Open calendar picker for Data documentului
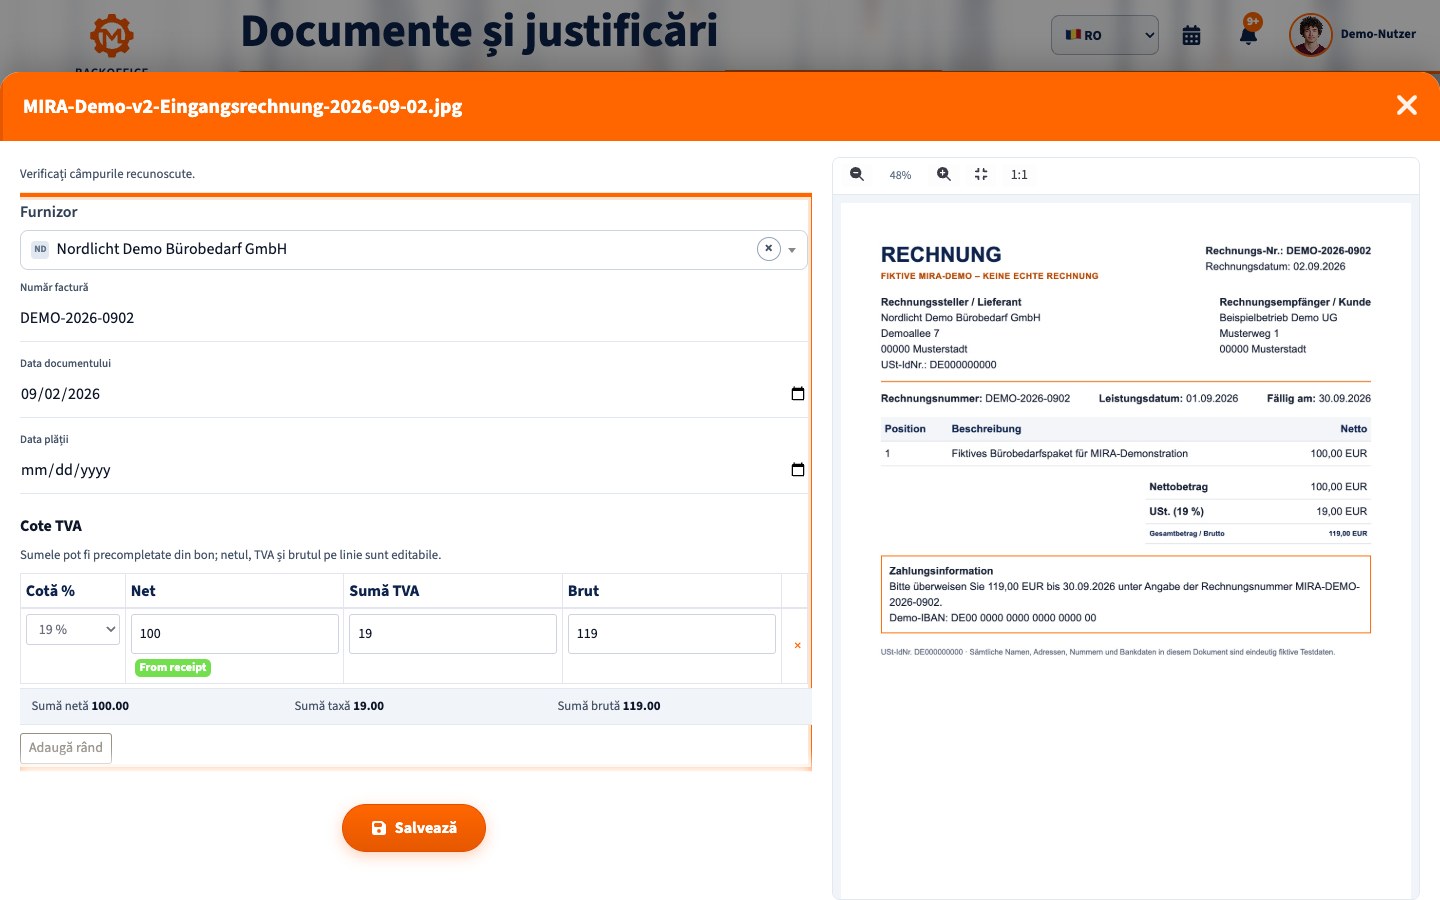Screen dimensions: 1440x900 pyautogui.click(x=798, y=394)
